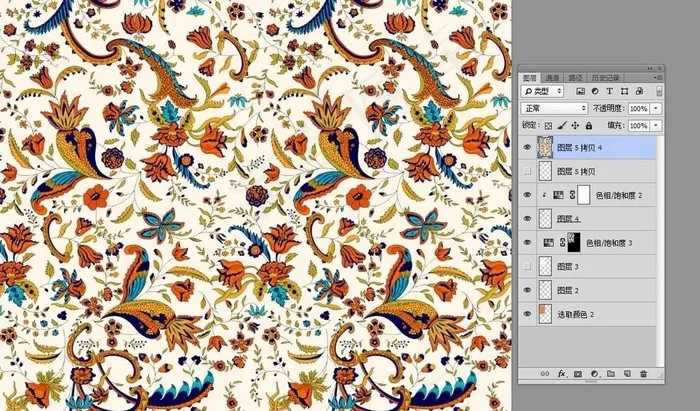Image resolution: width=700 pixels, height=411 pixels.
Task: Switch to the 通道 tab
Action: [x=551, y=76]
